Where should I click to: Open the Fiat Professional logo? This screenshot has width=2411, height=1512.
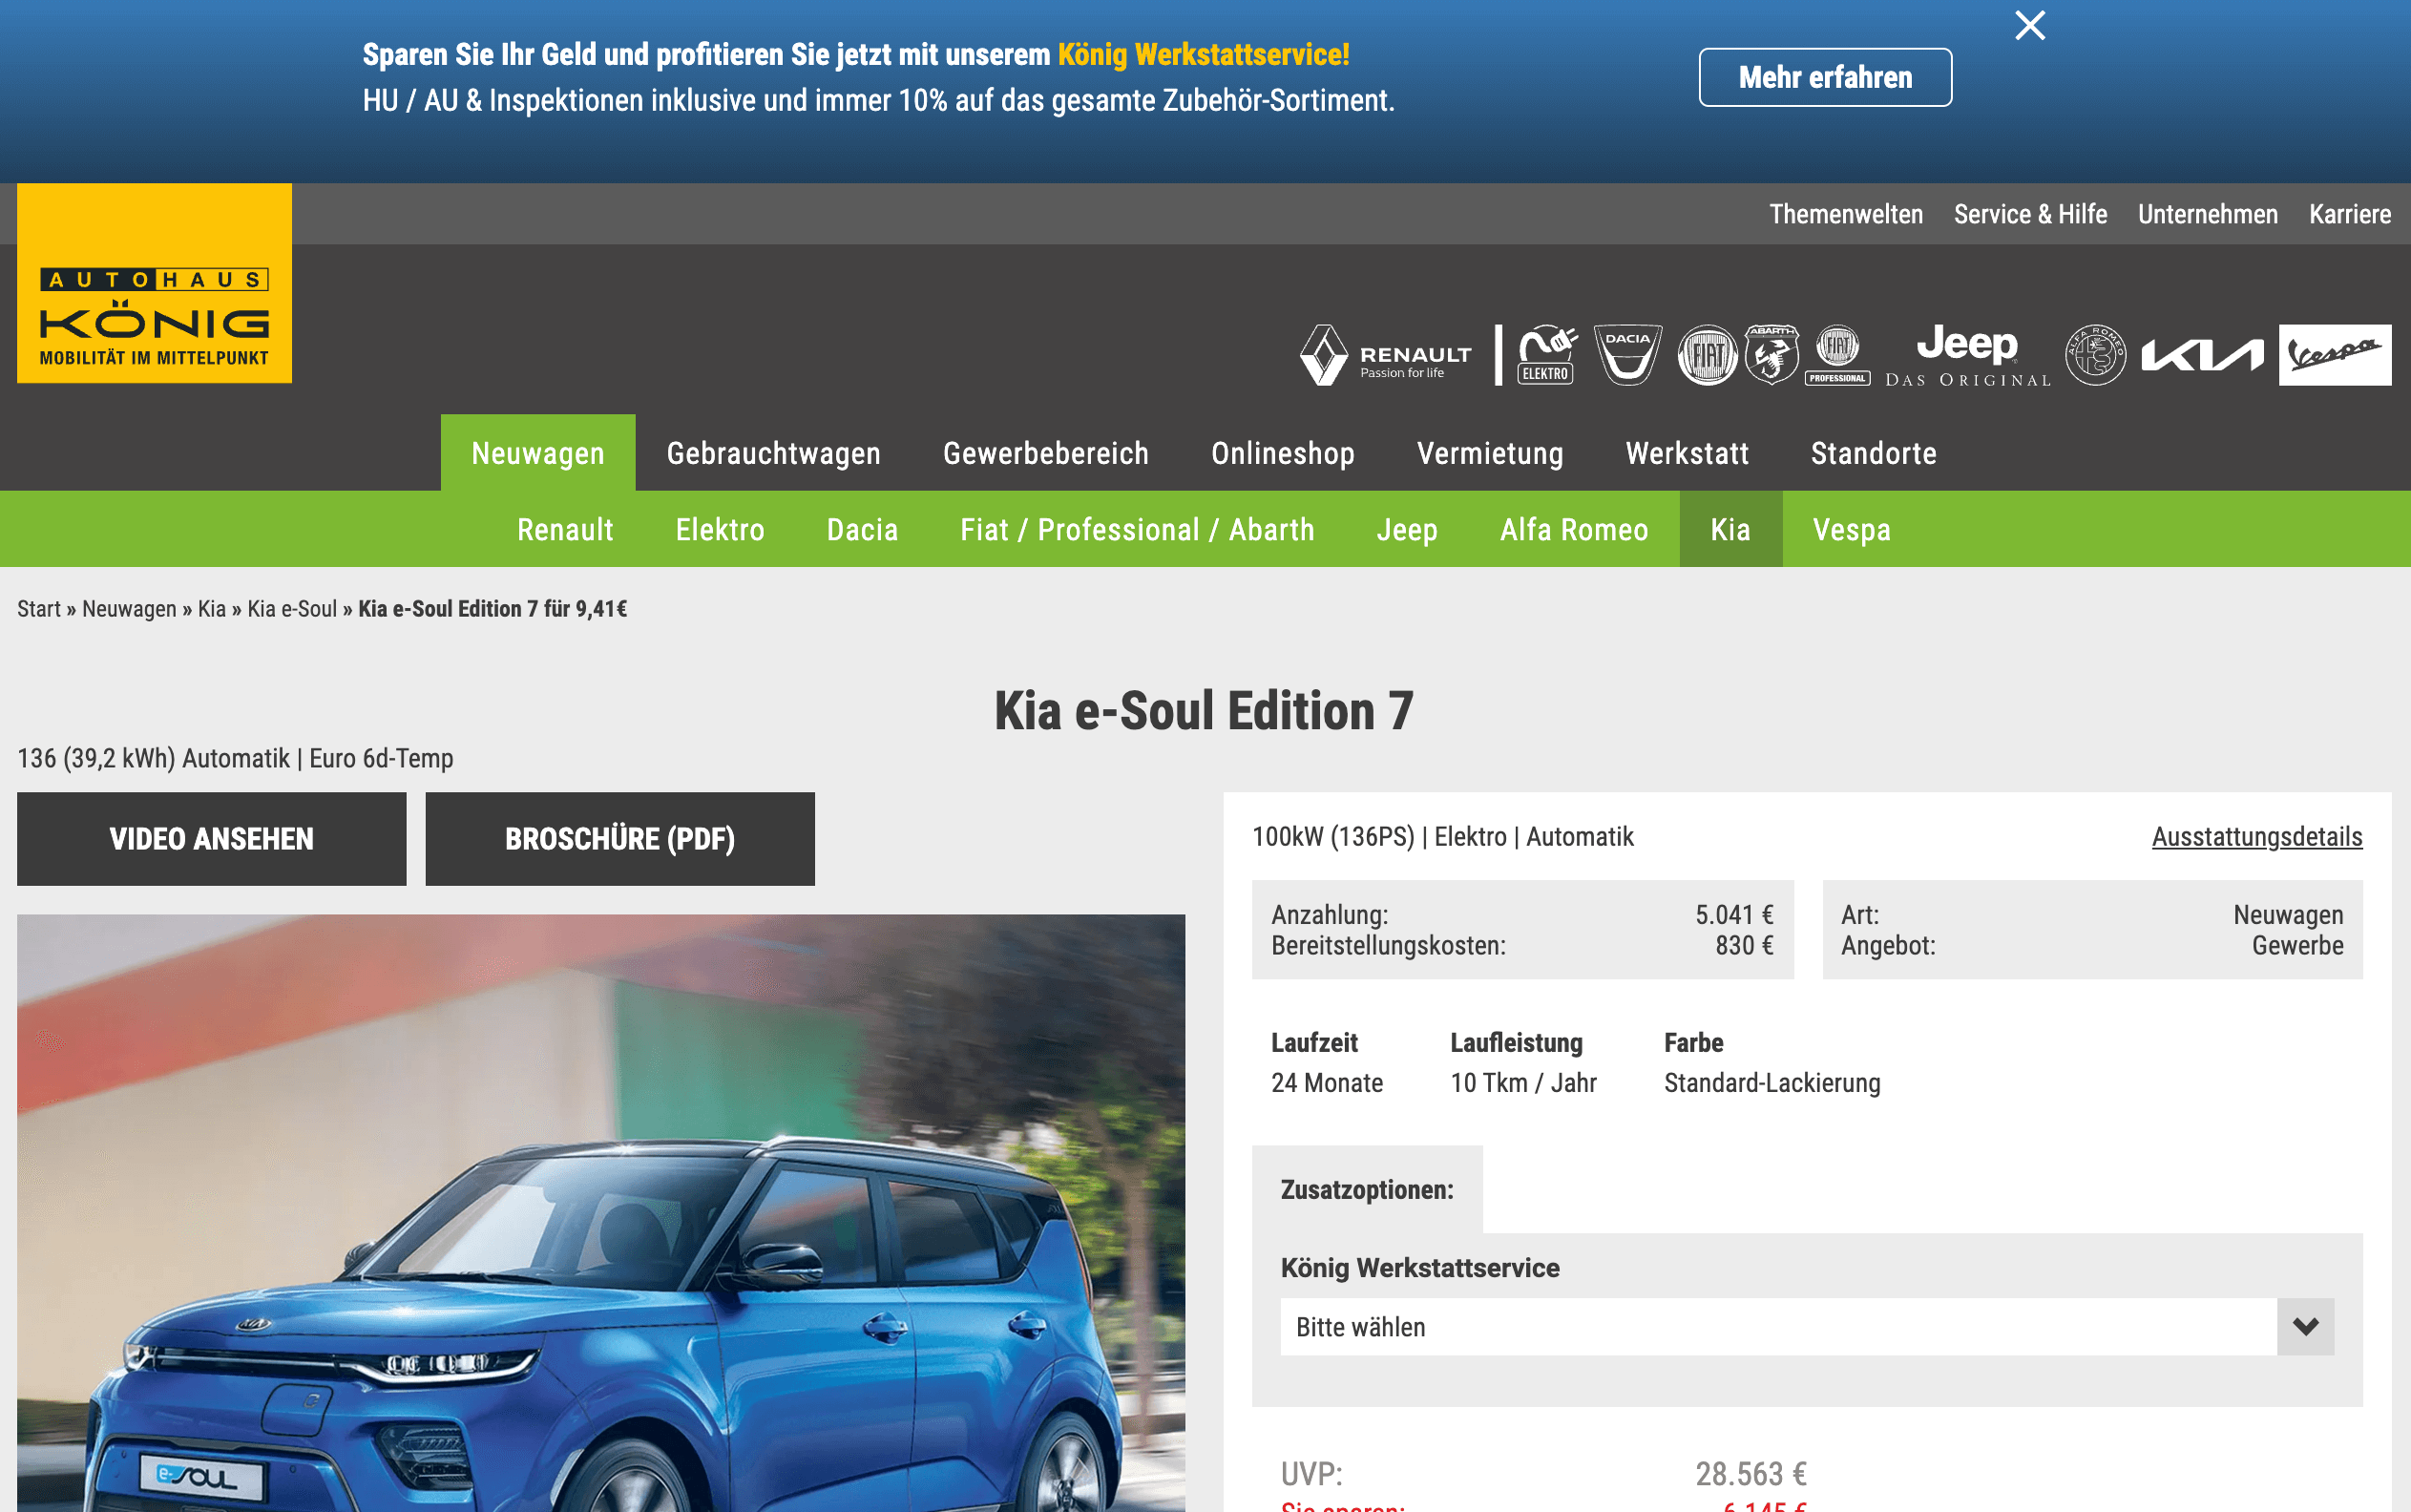1838,355
